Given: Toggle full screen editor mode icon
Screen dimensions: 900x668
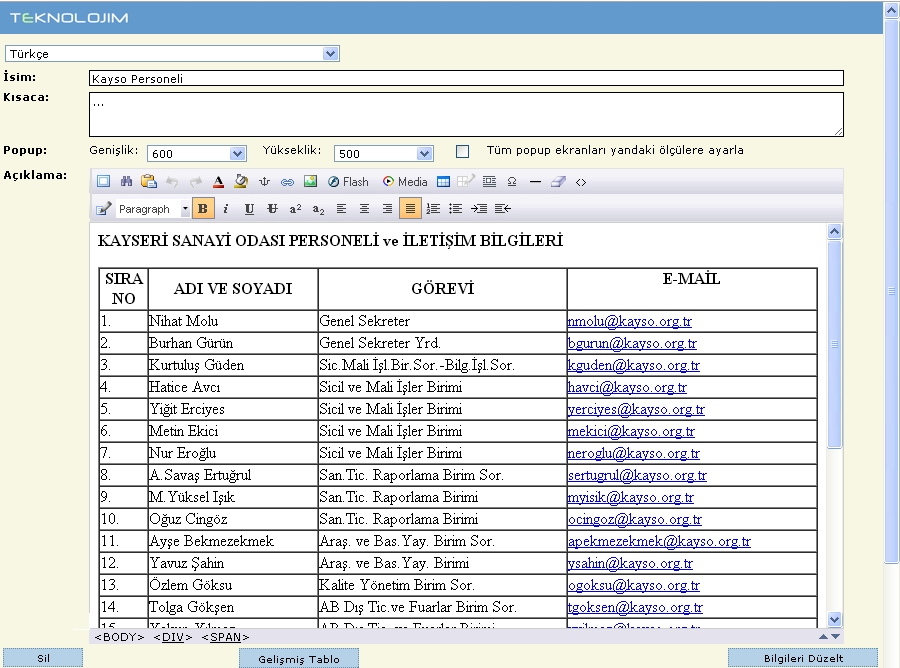Looking at the screenshot, I should 103,182.
